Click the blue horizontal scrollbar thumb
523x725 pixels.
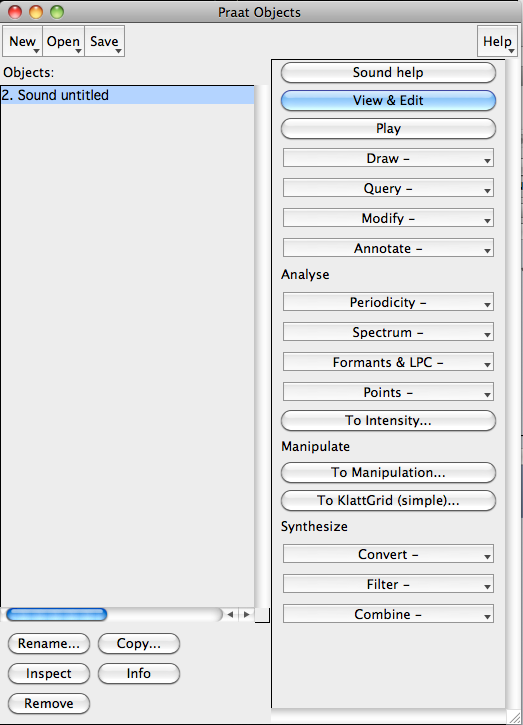point(57,614)
